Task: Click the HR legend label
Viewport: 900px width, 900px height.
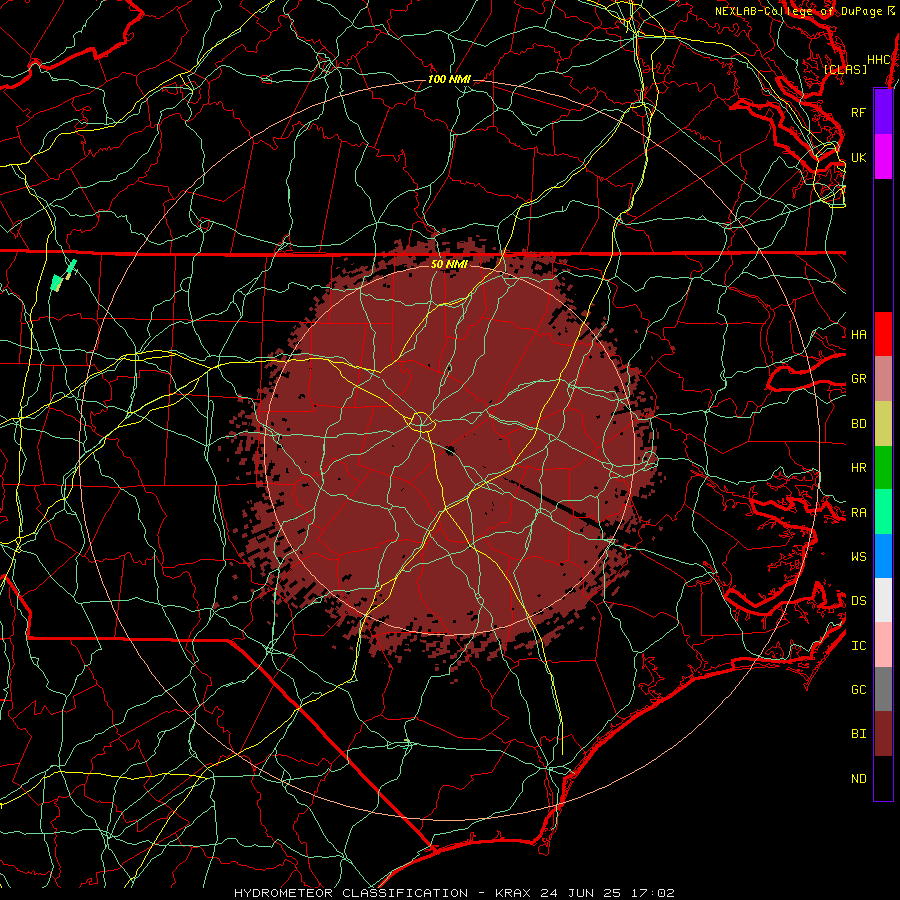Action: coord(858,468)
